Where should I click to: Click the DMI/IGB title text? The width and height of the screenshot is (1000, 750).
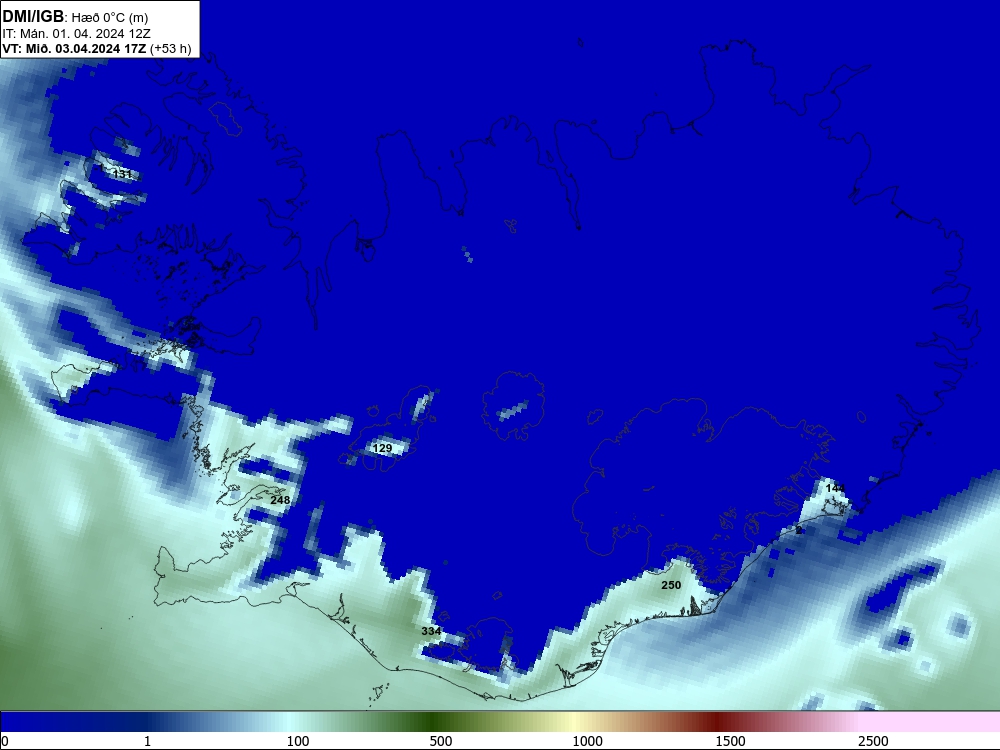click(x=33, y=17)
